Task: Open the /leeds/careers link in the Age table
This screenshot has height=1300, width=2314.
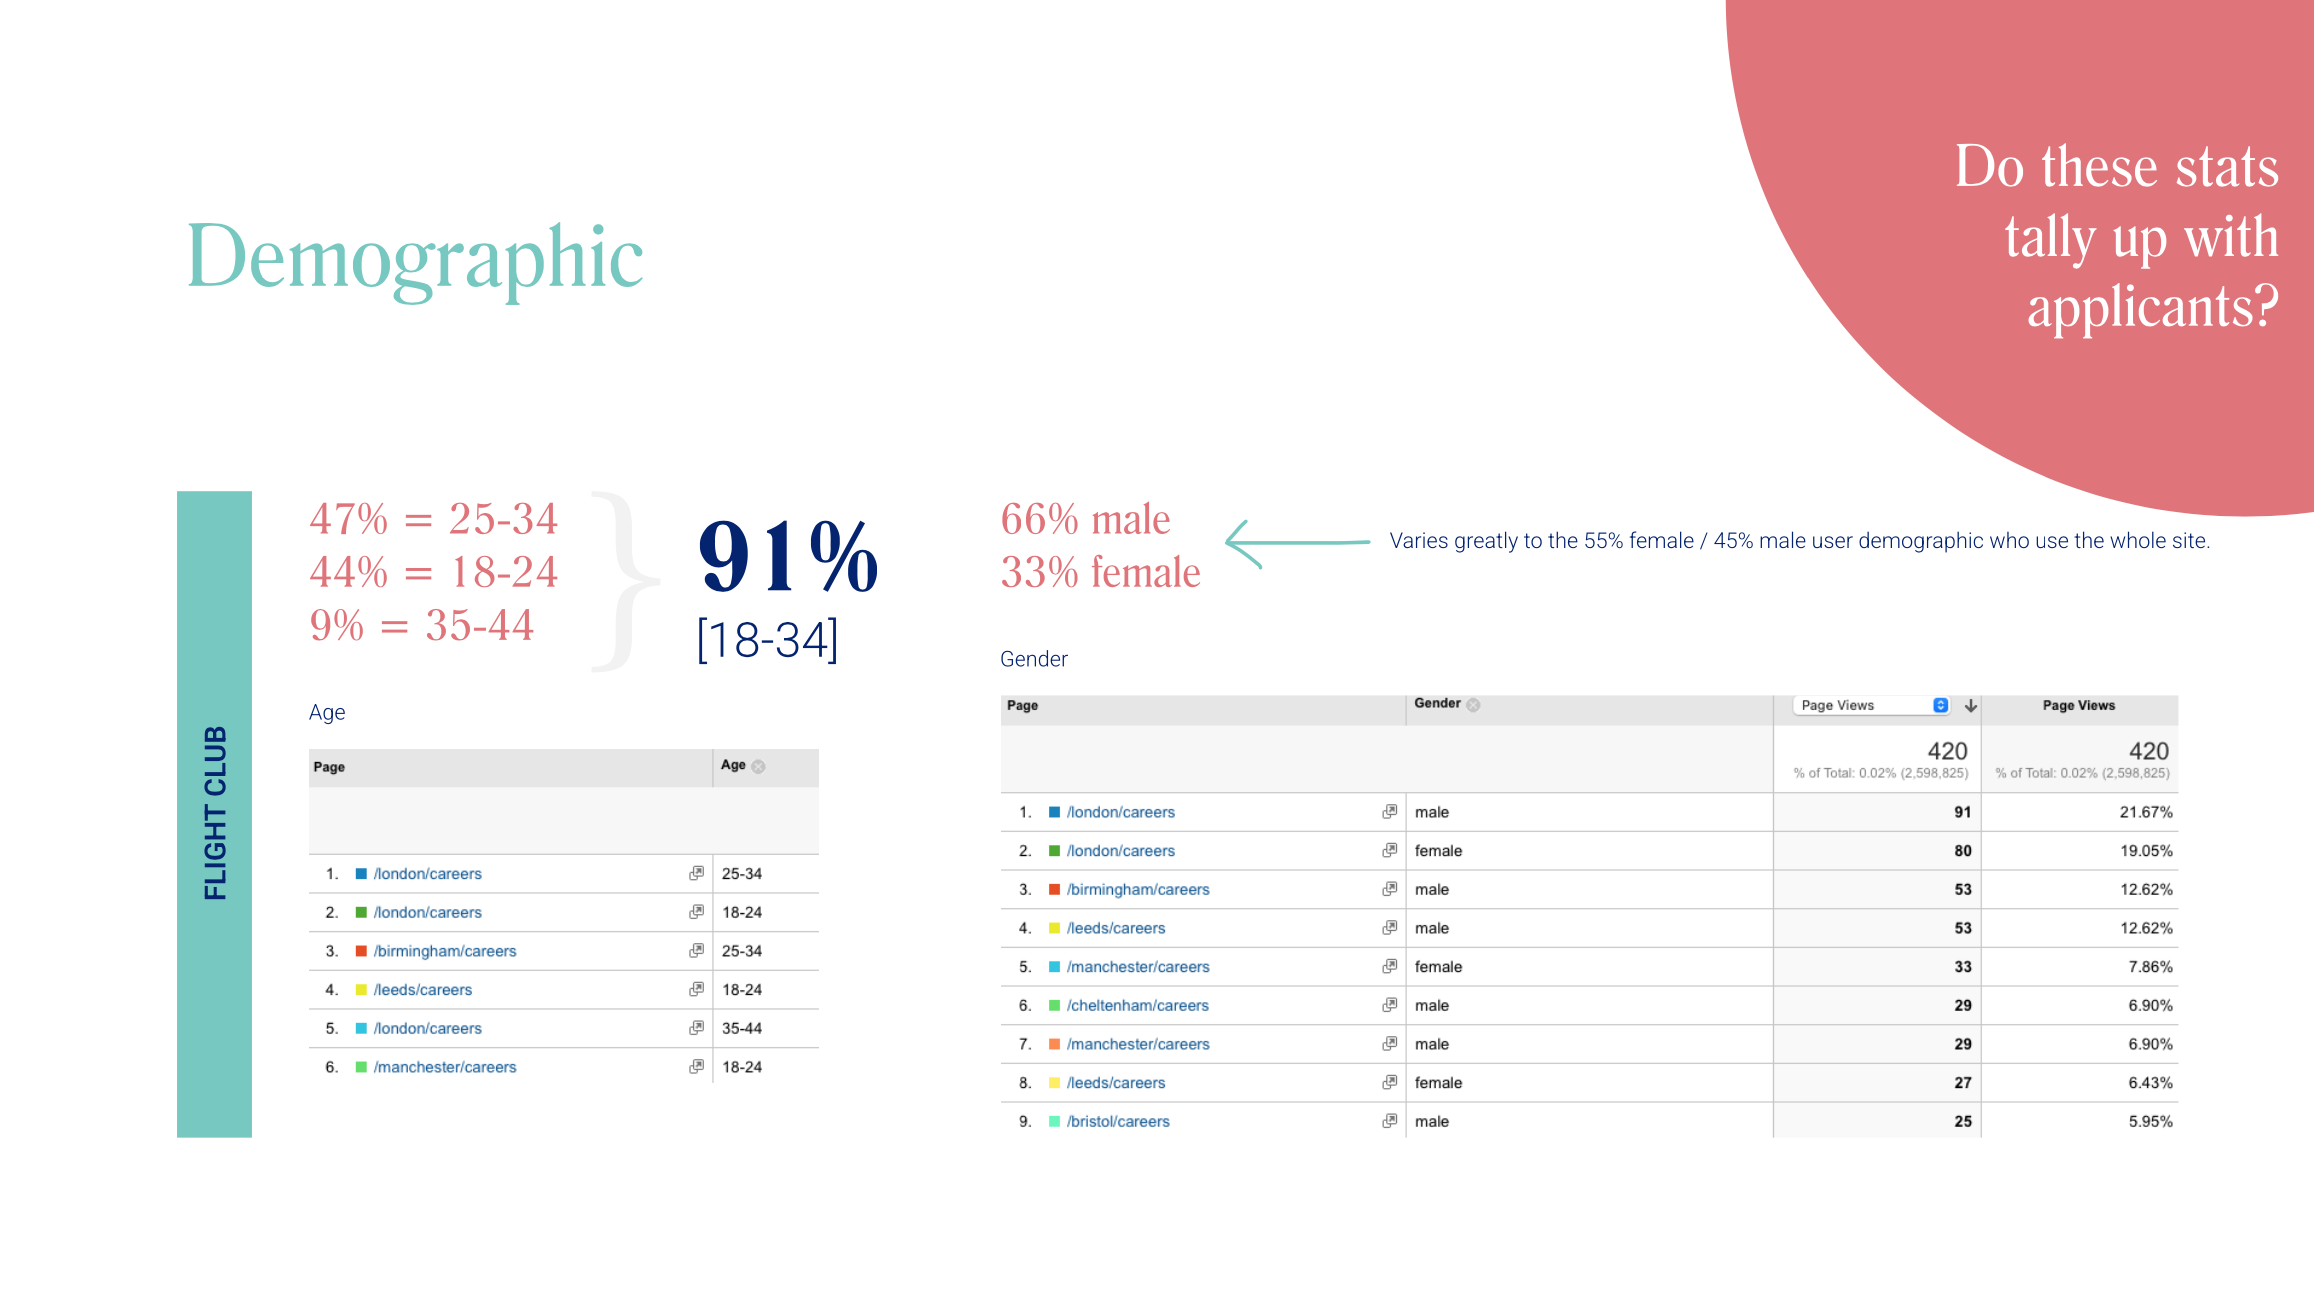Action: point(422,990)
